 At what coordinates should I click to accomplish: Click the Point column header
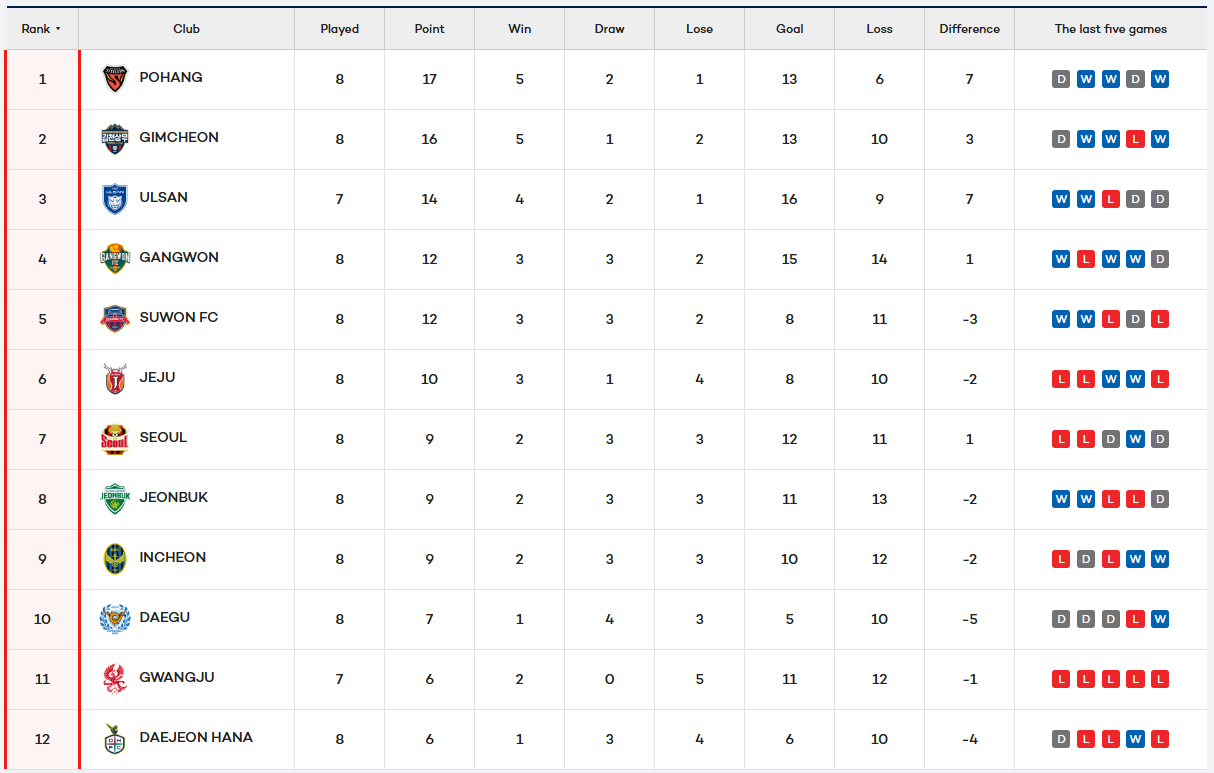[429, 29]
